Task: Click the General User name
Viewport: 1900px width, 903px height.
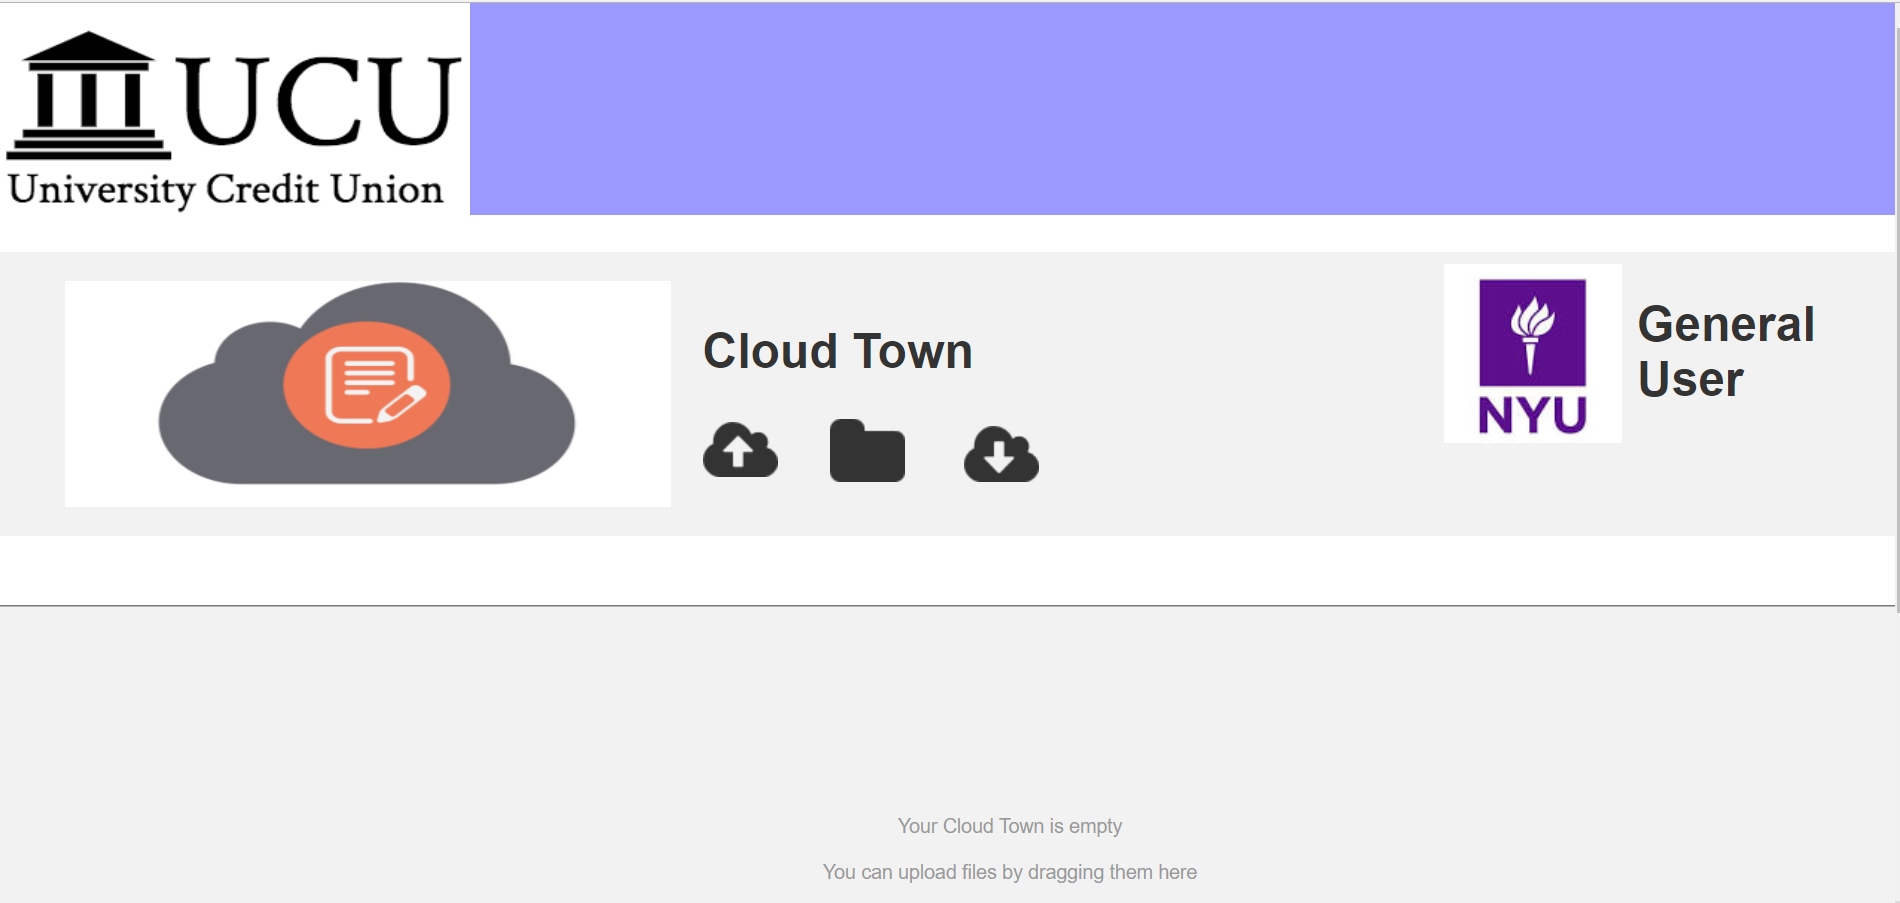Action: pos(1726,351)
